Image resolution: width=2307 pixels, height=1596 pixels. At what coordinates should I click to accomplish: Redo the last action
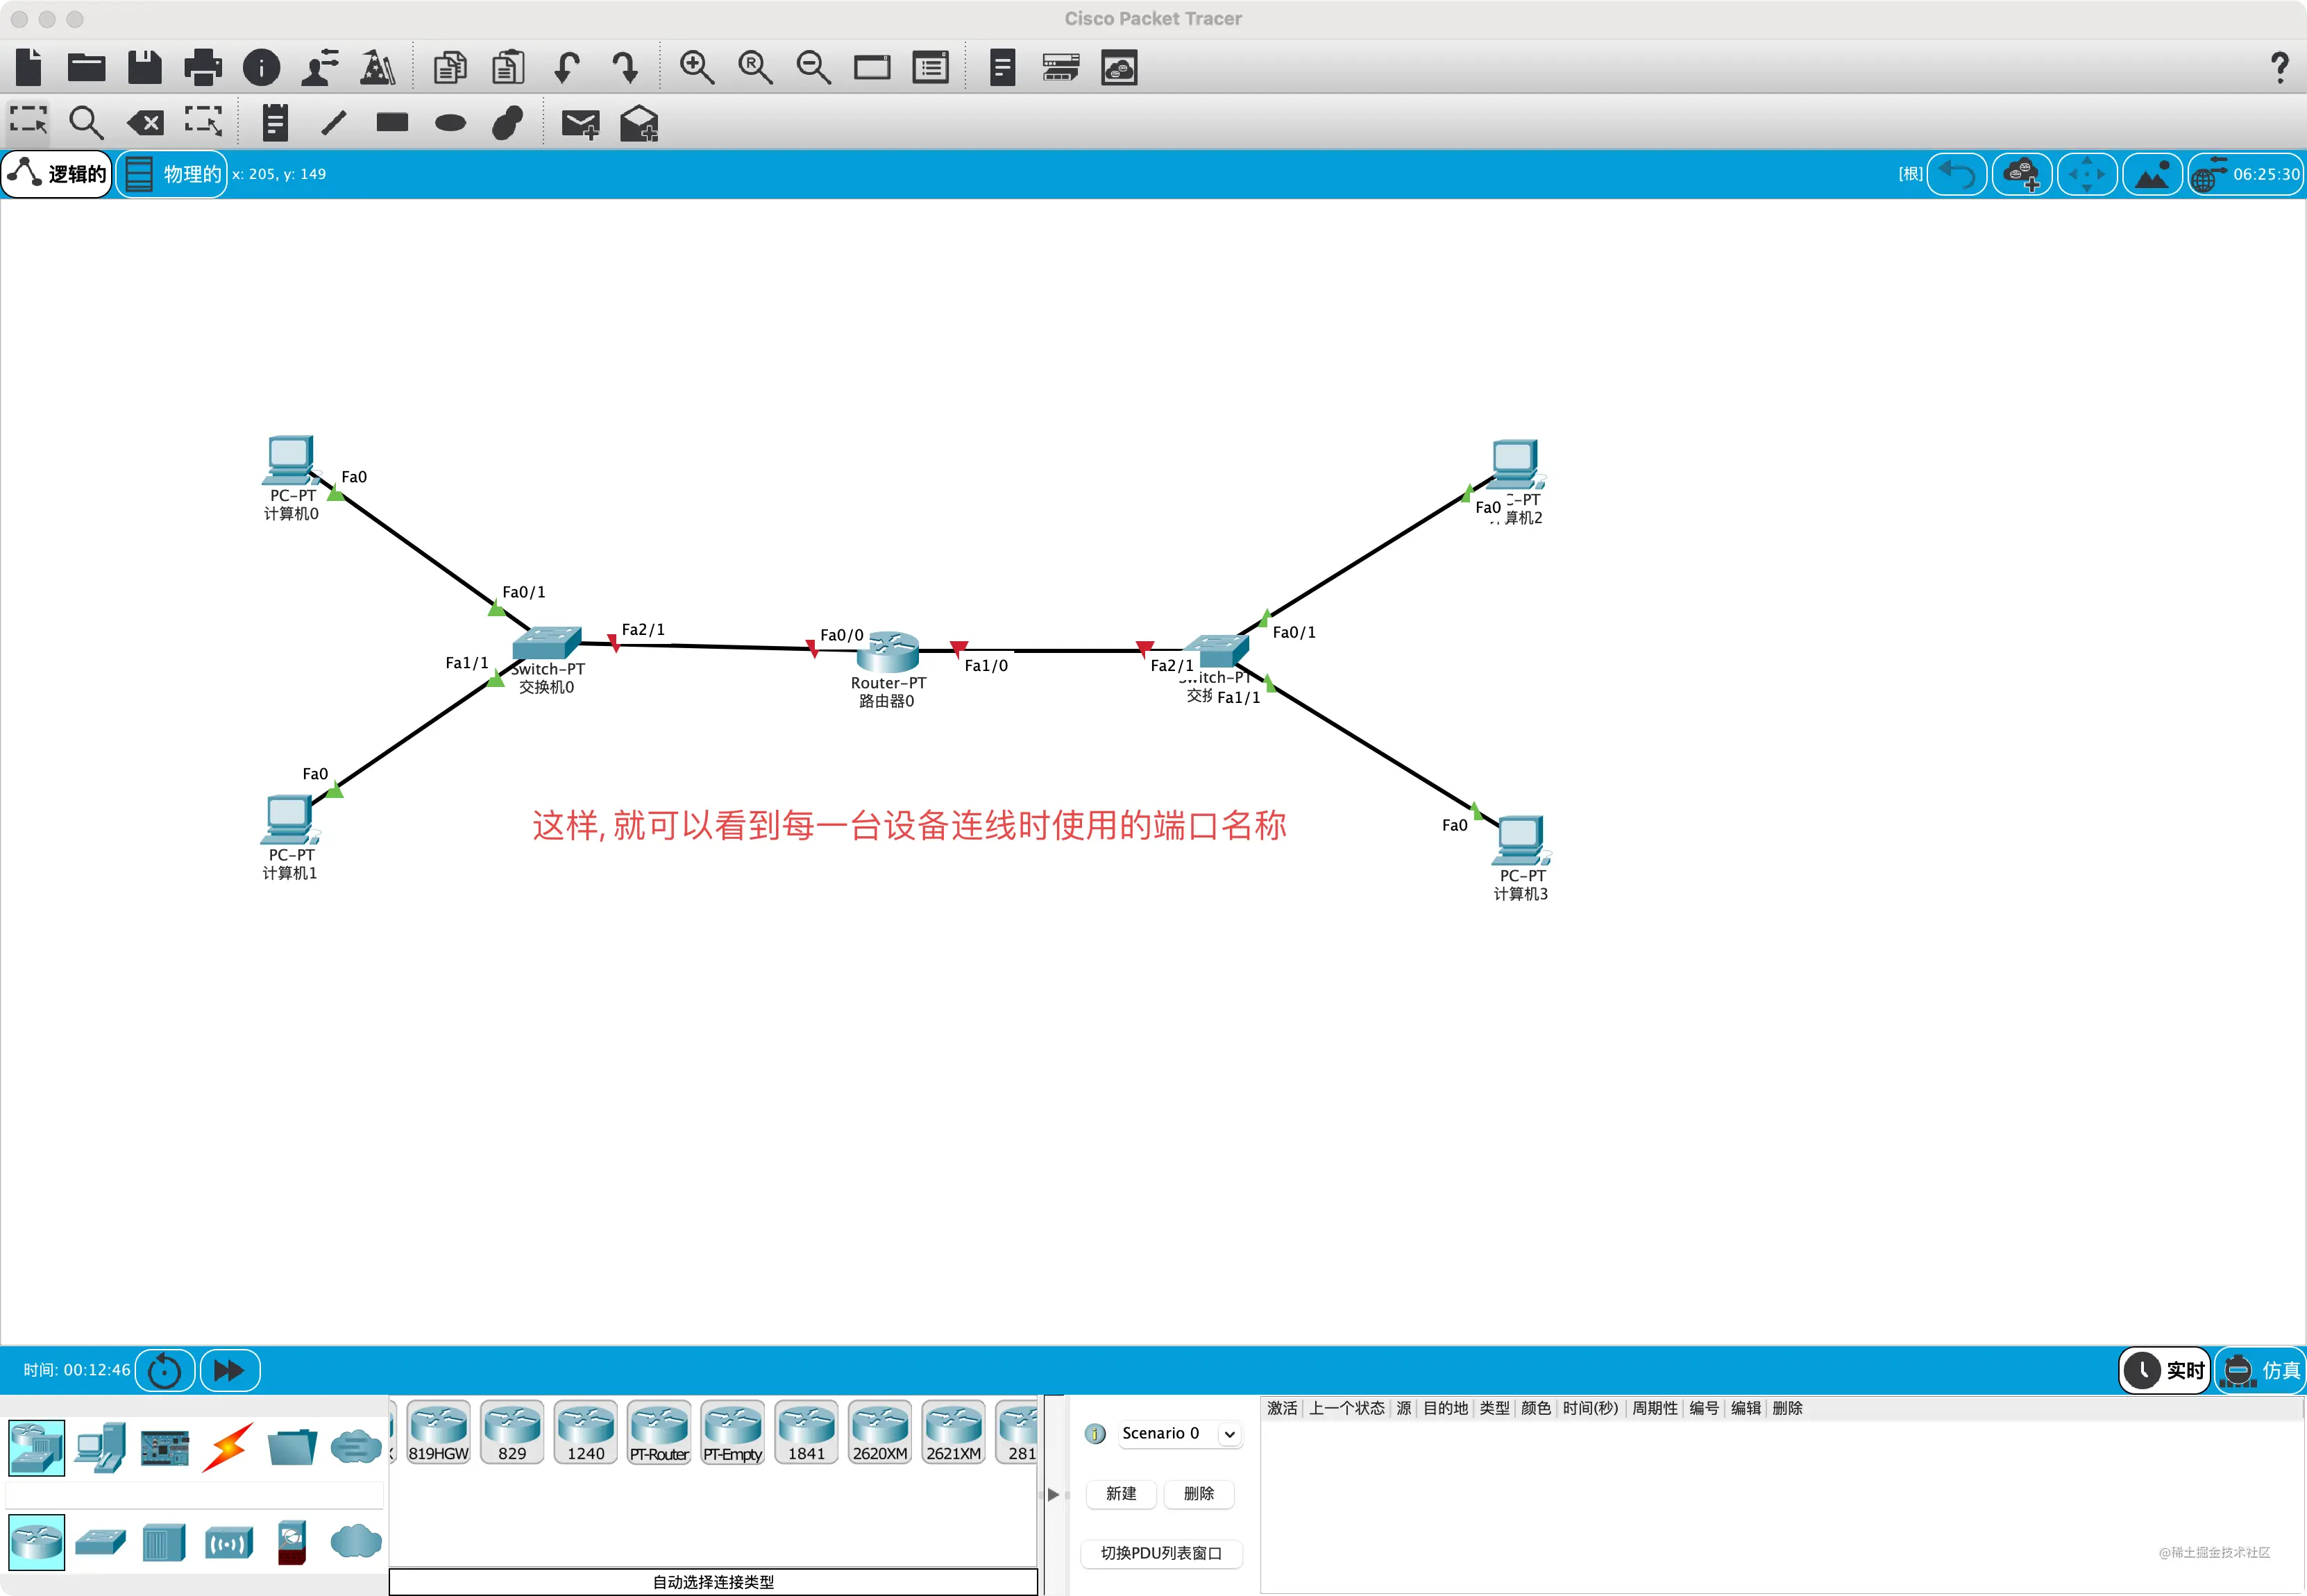click(x=625, y=67)
